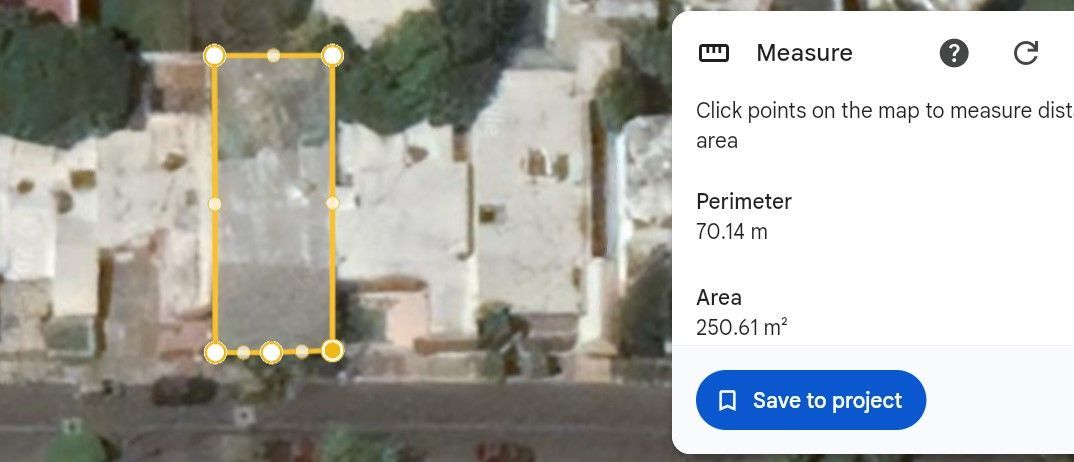The width and height of the screenshot is (1074, 462).
Task: Select the Area value 250.61 m²
Action: point(741,327)
